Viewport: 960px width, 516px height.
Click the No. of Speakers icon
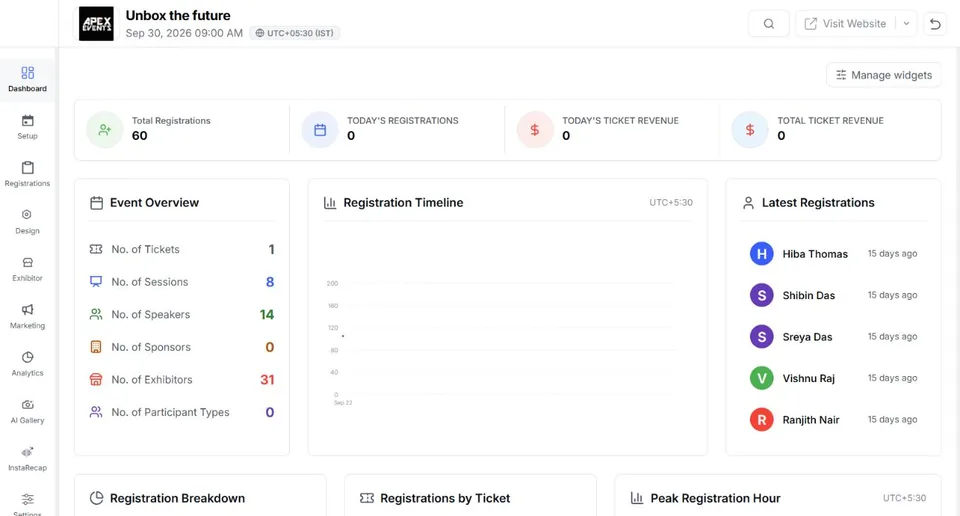[x=96, y=314]
